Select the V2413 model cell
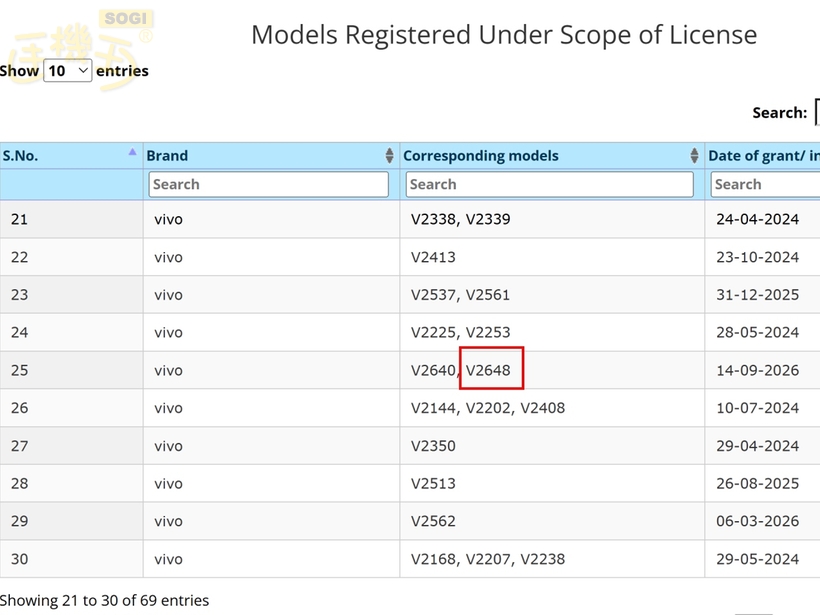Viewport: 820px width, 615px height. point(552,257)
